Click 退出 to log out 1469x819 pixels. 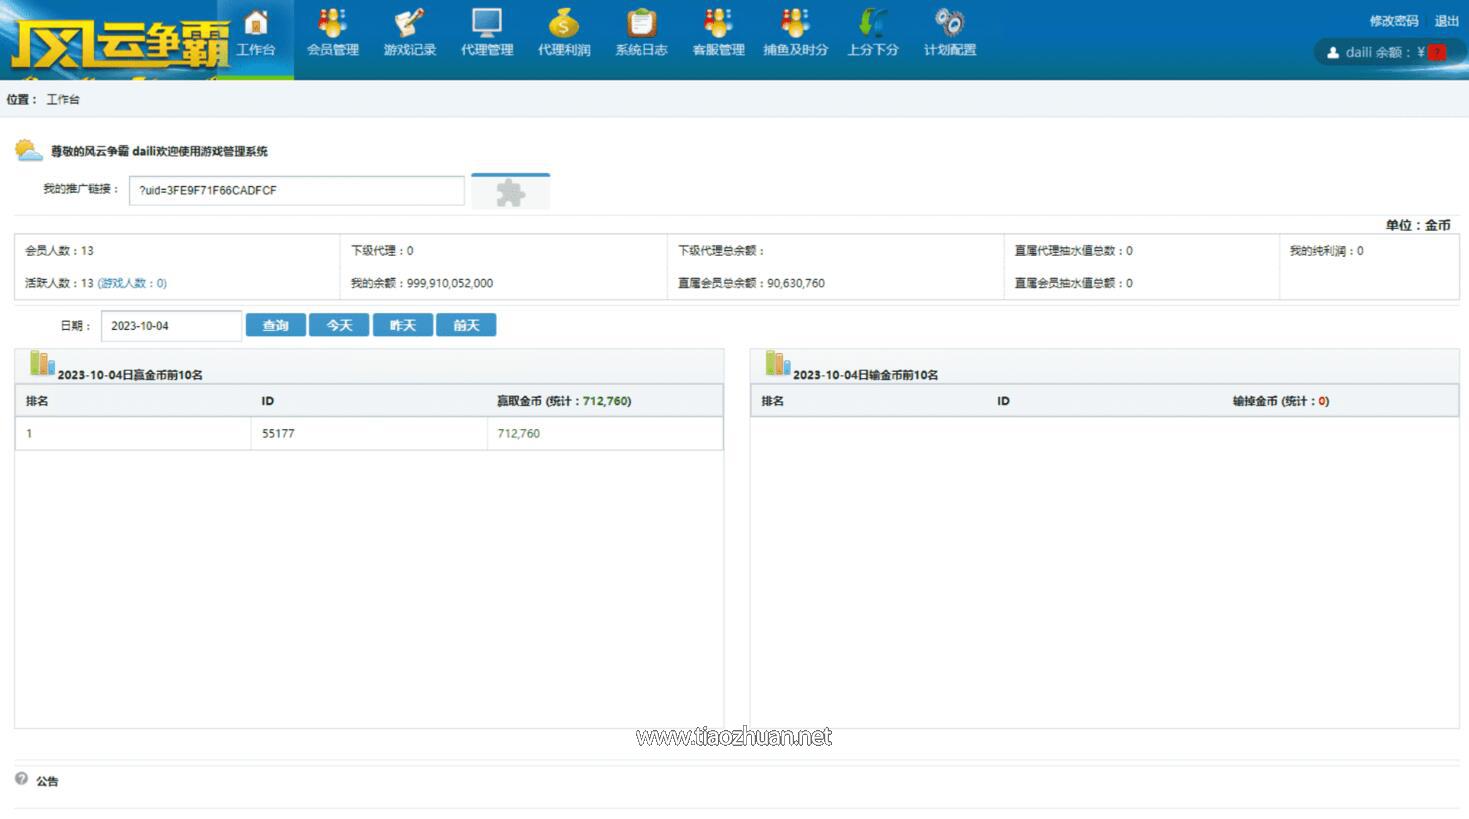1447,21
